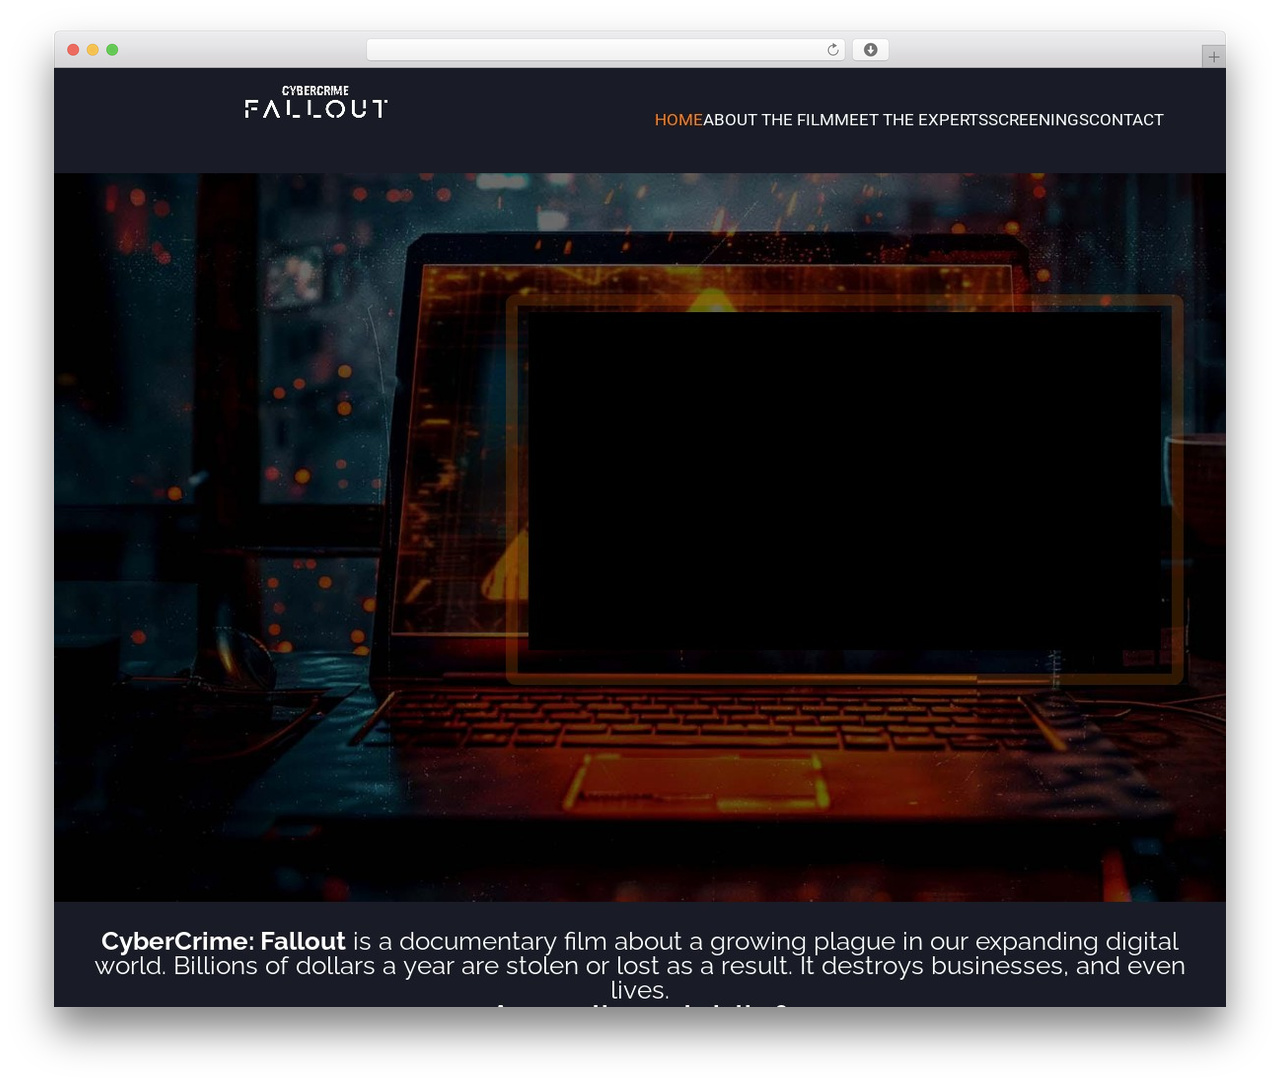The height and width of the screenshot is (1084, 1280).
Task: Add a new browser tab
Action: 1213,57
